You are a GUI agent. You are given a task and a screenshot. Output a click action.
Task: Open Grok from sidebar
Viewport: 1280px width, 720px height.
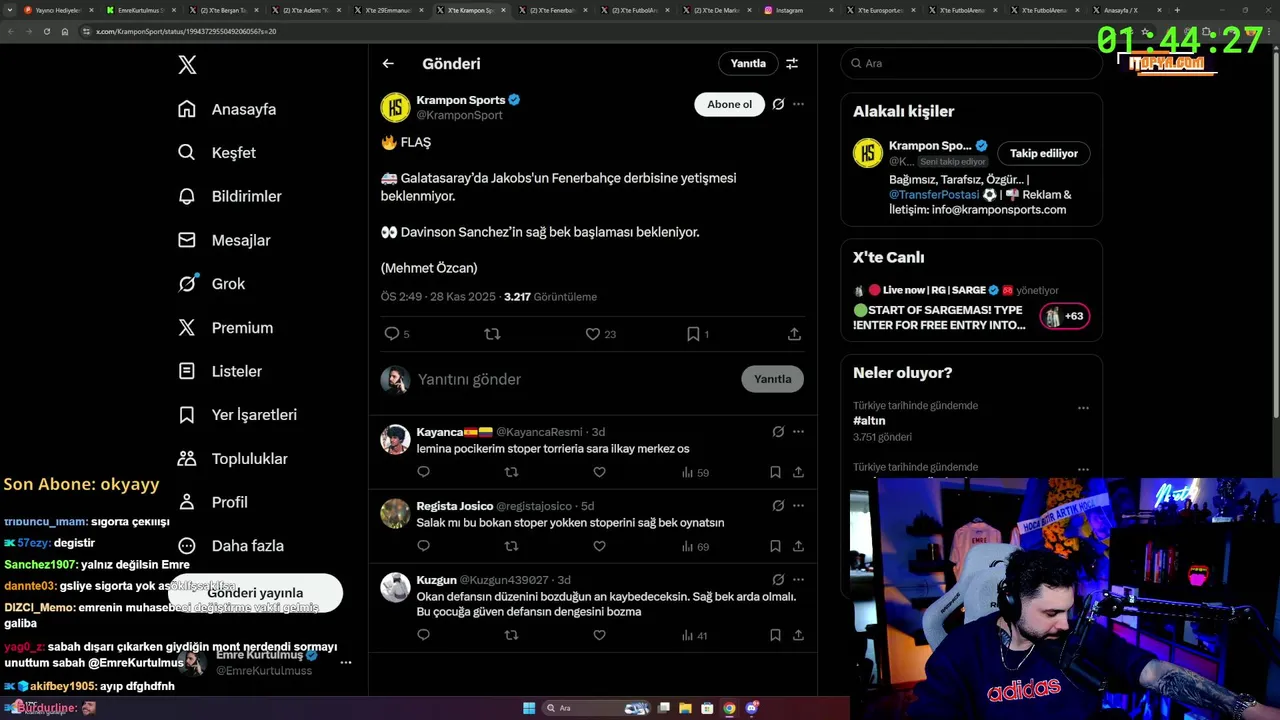(x=211, y=284)
